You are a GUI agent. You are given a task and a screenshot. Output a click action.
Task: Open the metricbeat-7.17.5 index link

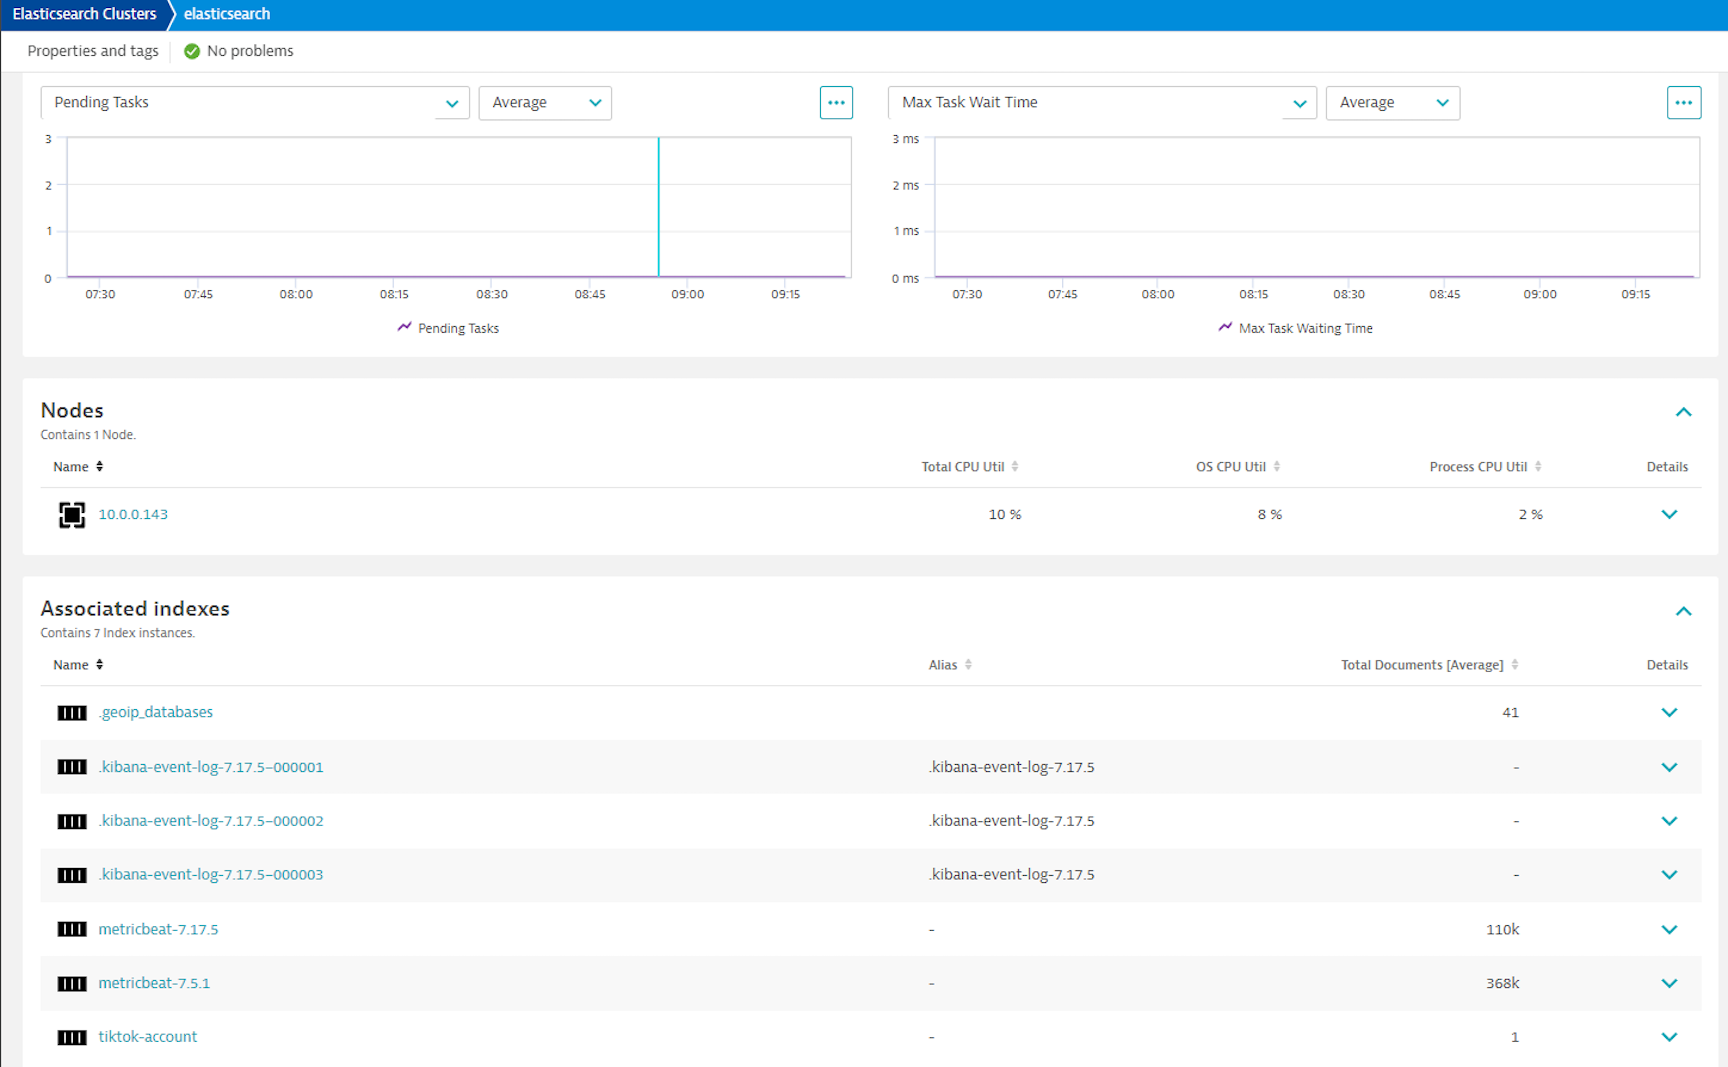(x=158, y=929)
